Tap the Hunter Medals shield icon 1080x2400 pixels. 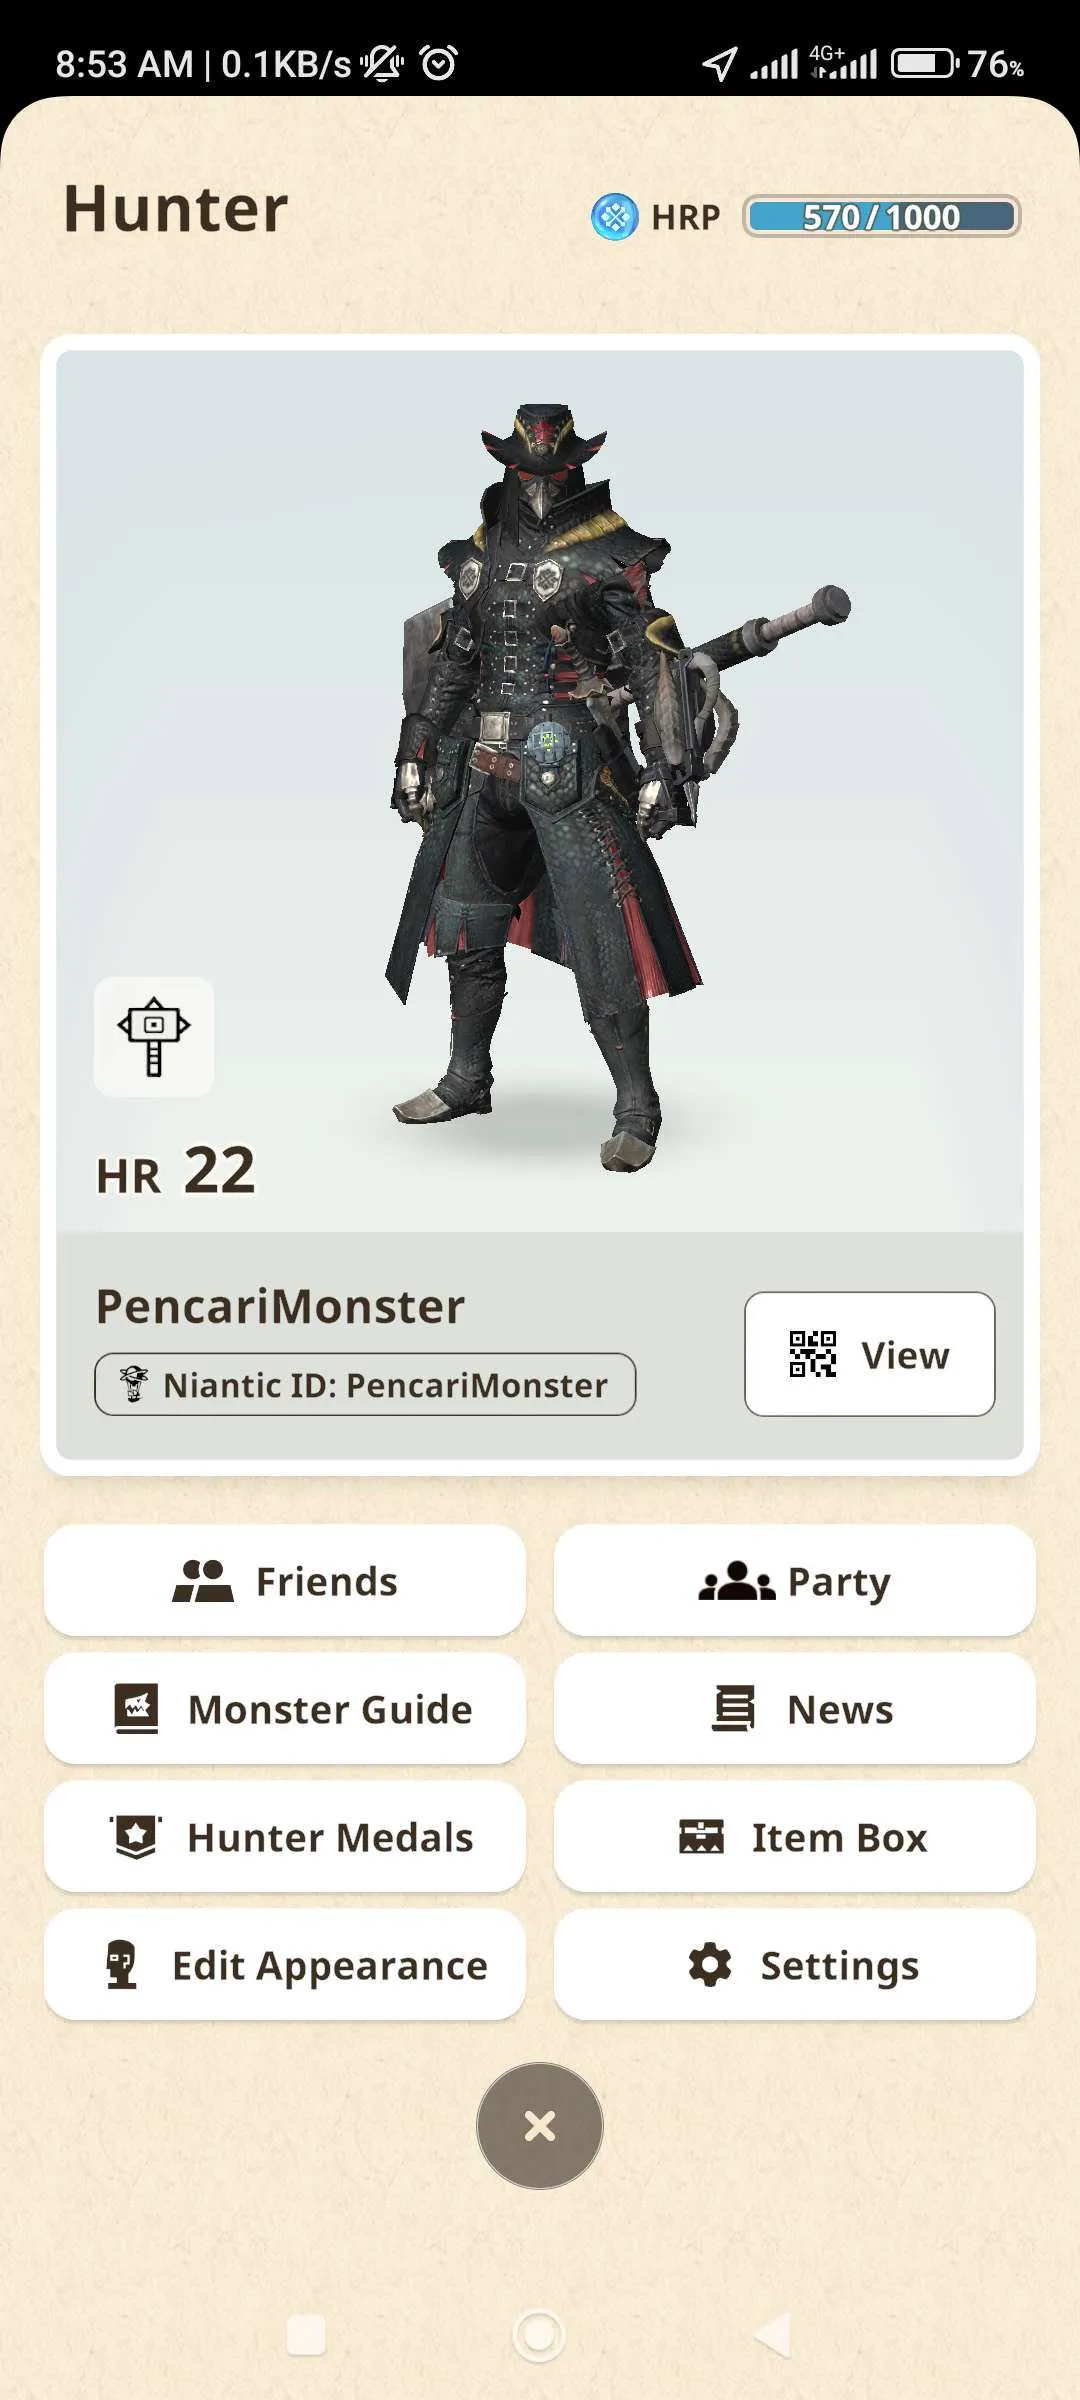click(136, 1837)
